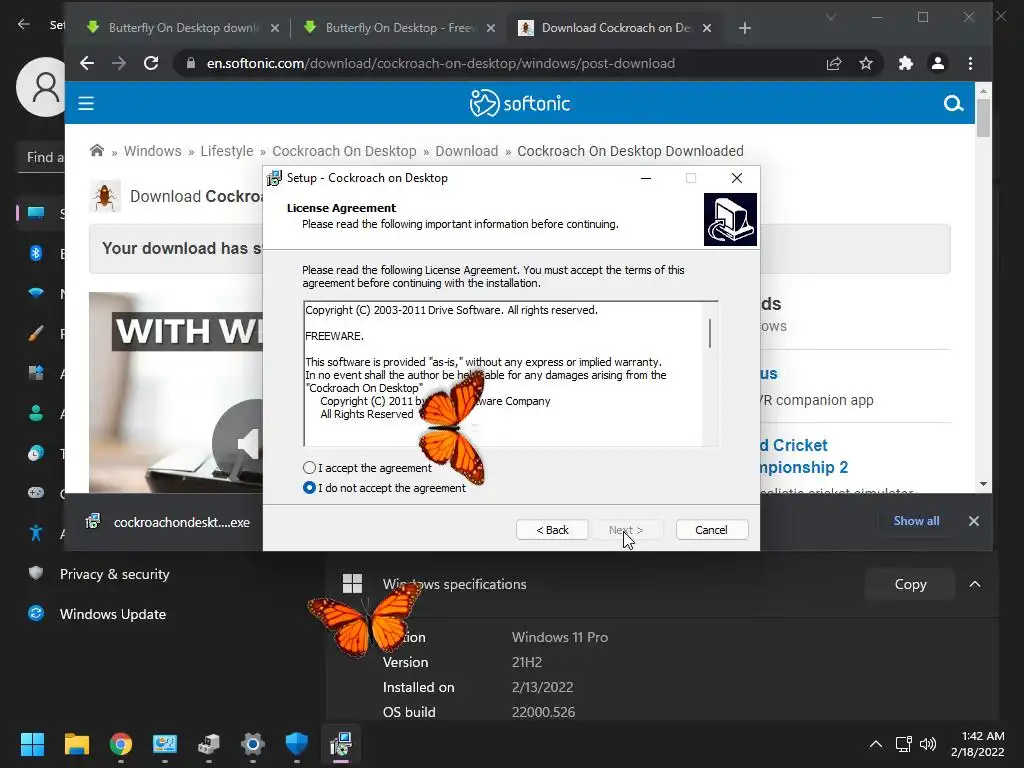1024x768 pixels.
Task: Click the Softonic search magnifier icon
Action: pos(953,103)
